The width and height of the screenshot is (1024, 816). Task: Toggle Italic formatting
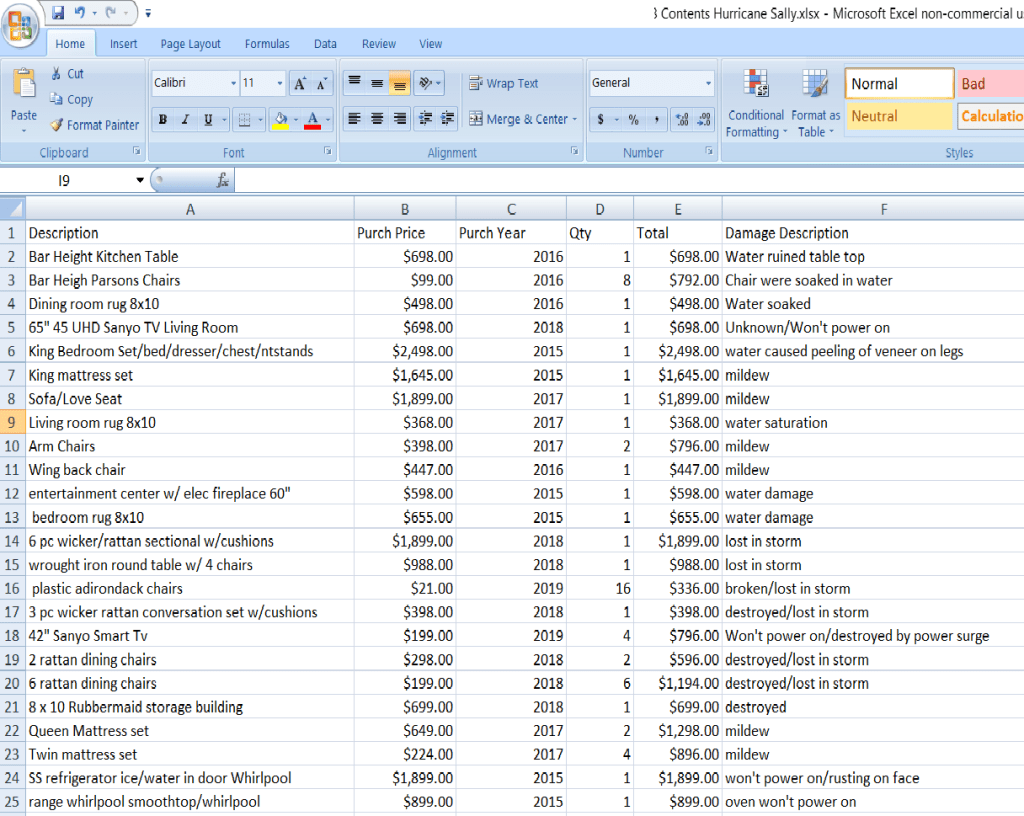(x=186, y=120)
